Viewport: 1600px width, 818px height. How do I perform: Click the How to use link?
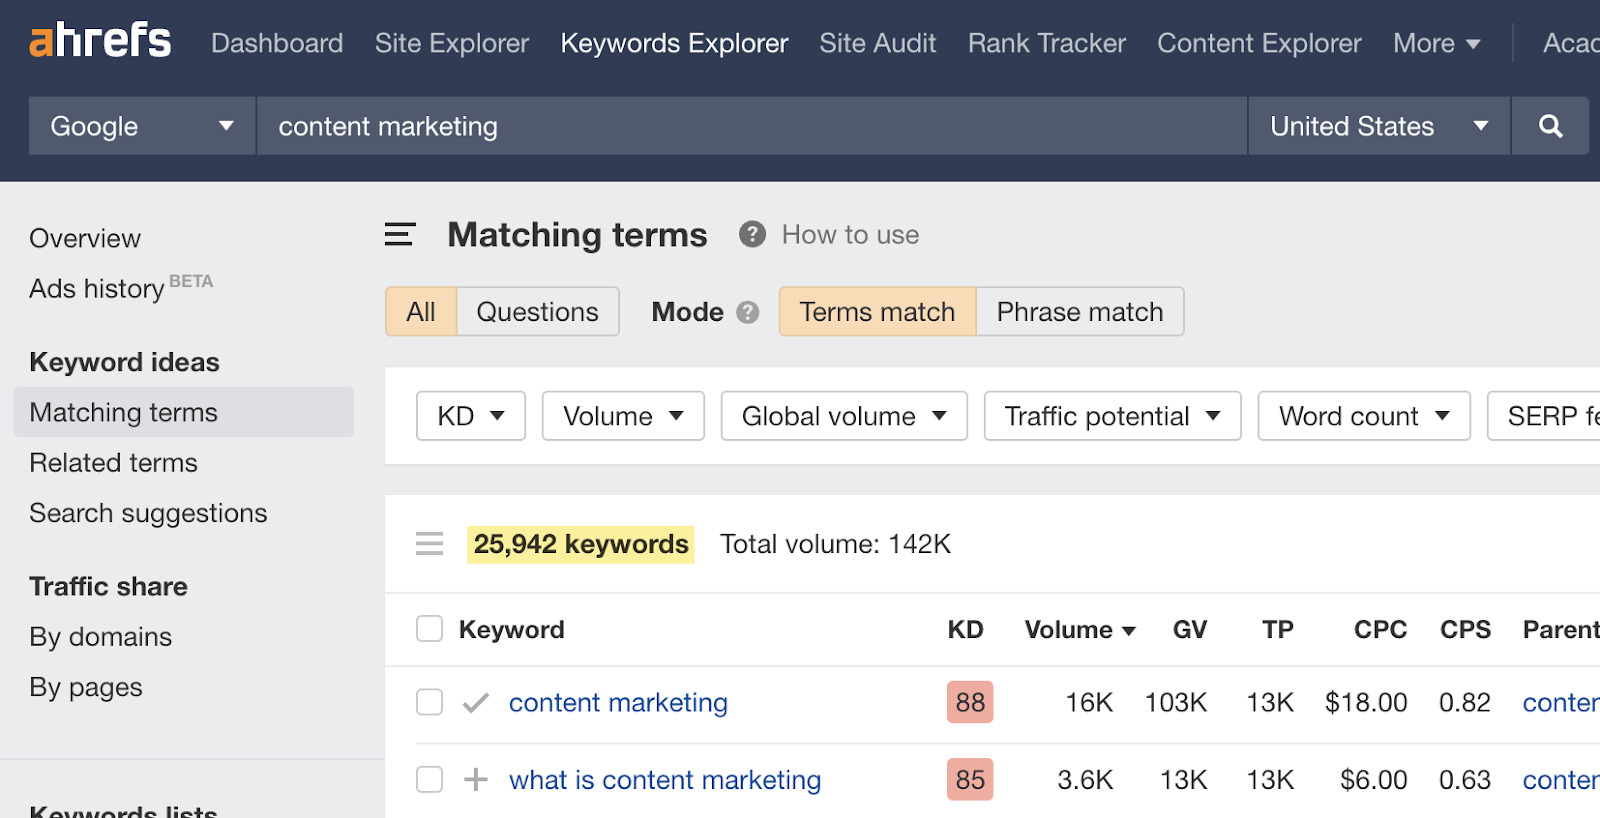coord(850,235)
